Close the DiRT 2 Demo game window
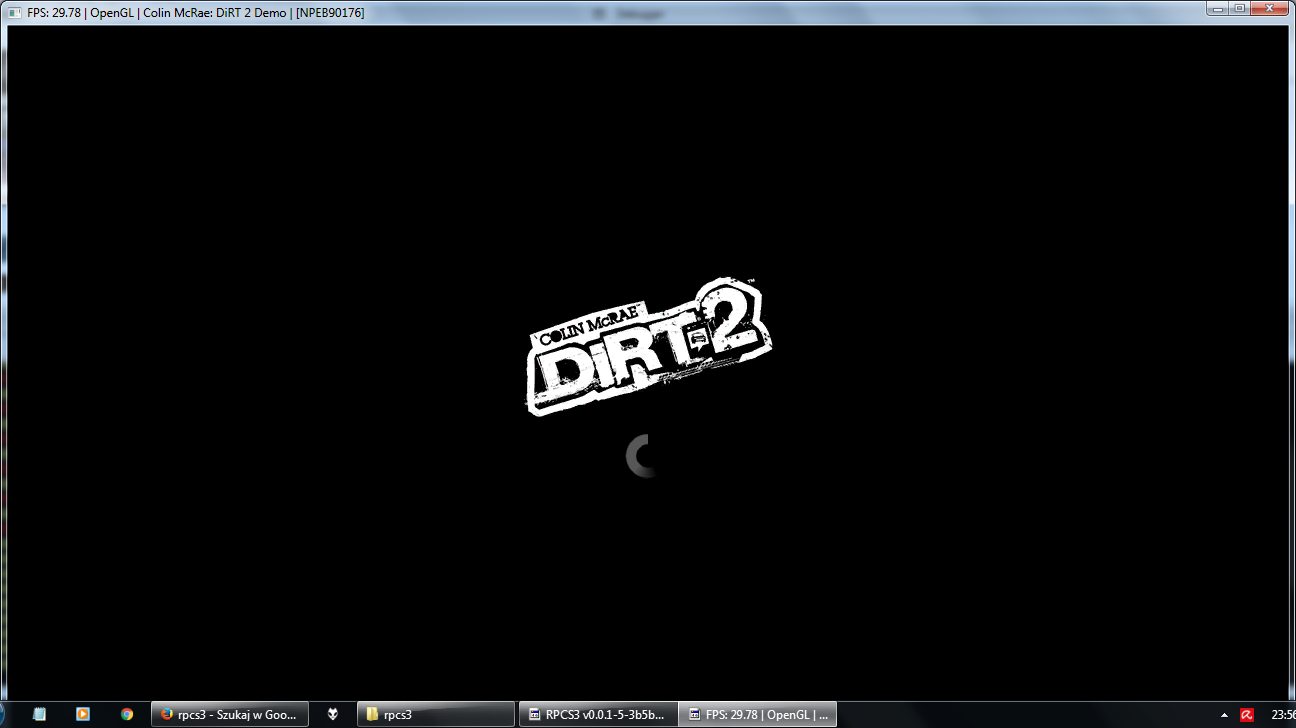The height and width of the screenshot is (728, 1296). pos(1271,9)
